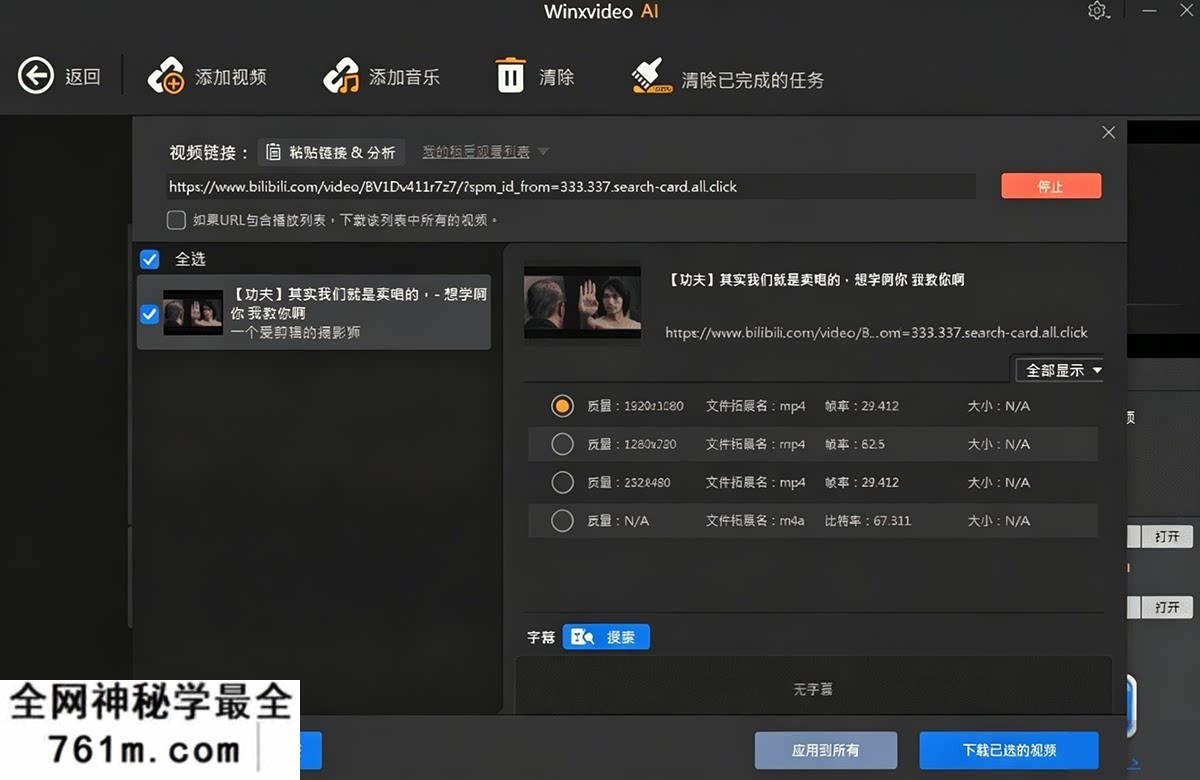Click the orange 停止 button
Viewport: 1200px width, 780px height.
[x=1051, y=186]
